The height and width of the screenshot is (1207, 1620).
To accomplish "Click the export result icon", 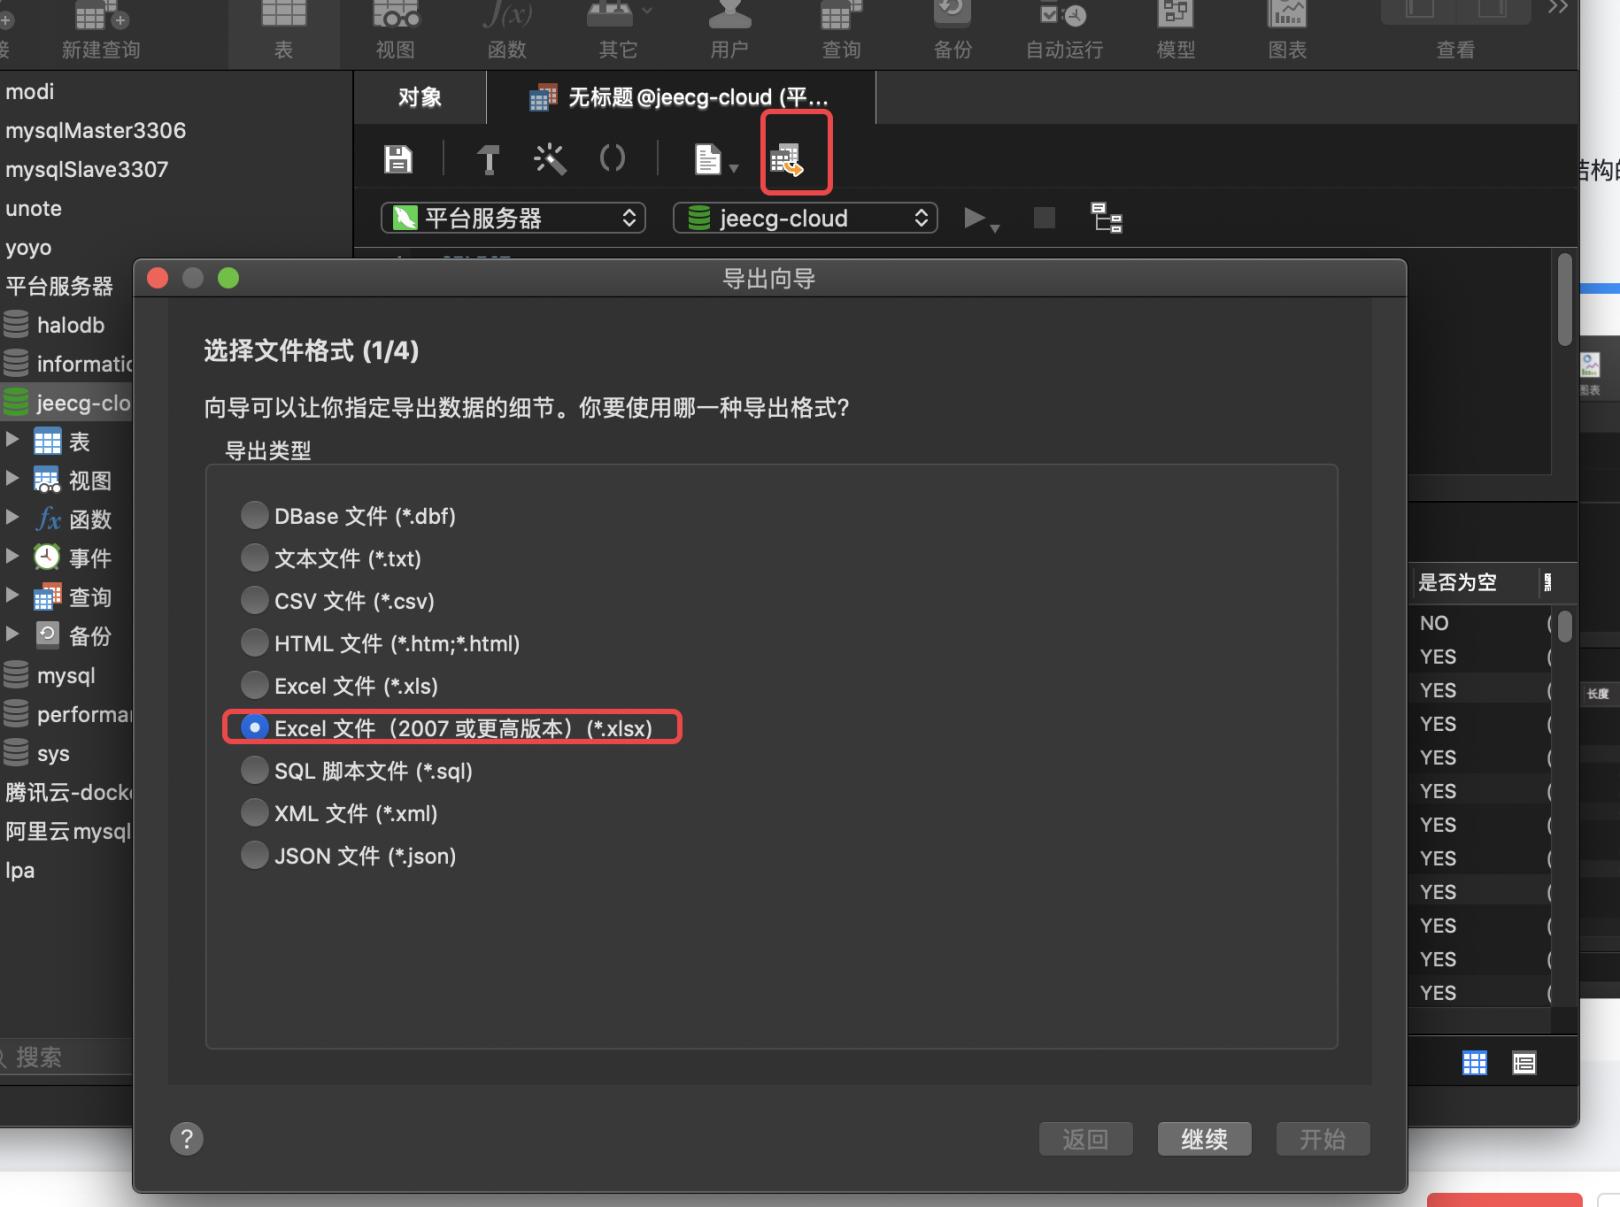I will 787,159.
